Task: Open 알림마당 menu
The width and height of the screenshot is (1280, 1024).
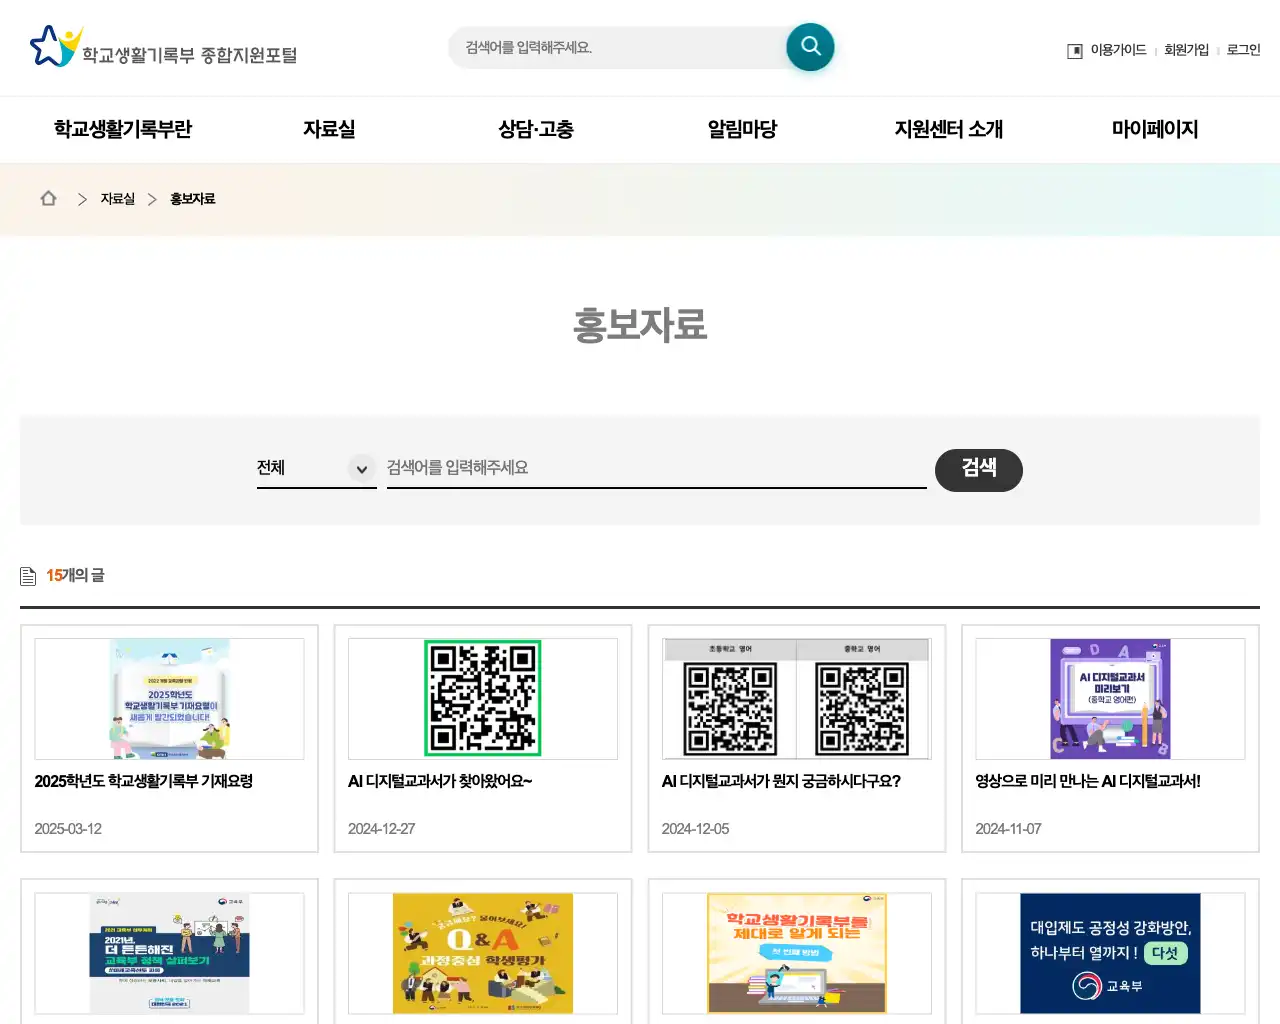Action: (742, 129)
